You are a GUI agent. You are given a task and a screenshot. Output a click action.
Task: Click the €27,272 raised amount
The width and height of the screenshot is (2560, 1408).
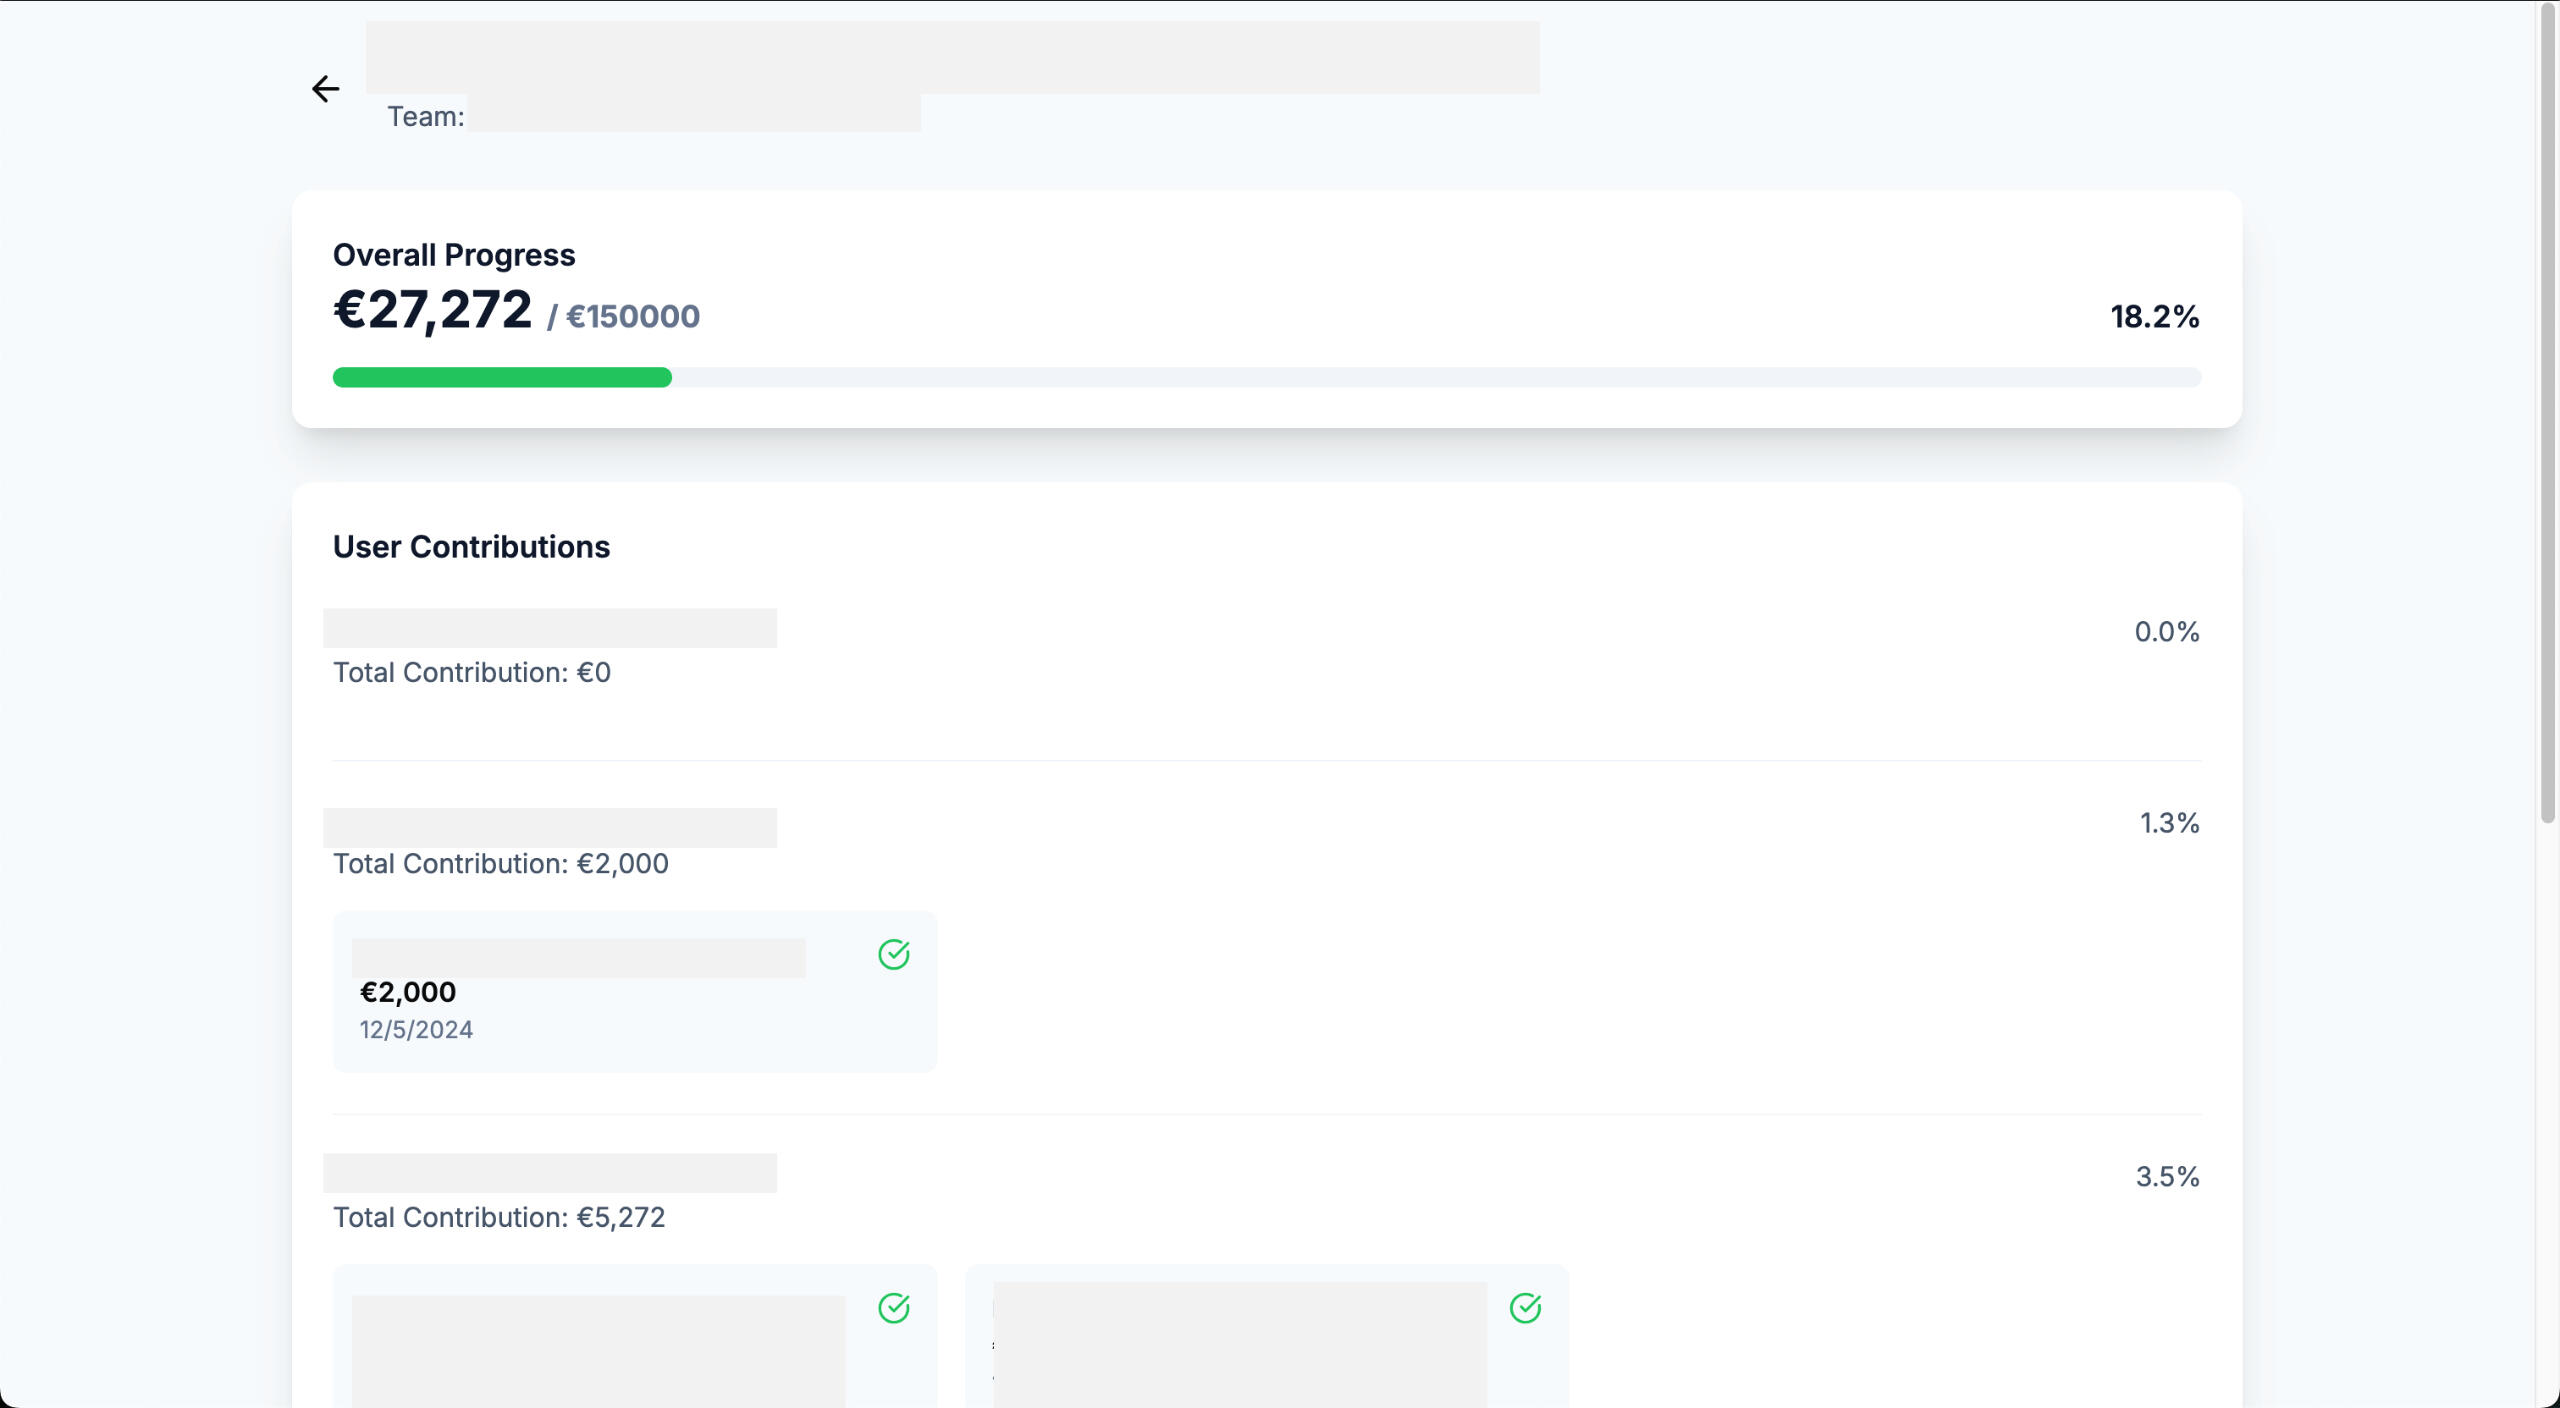432,310
